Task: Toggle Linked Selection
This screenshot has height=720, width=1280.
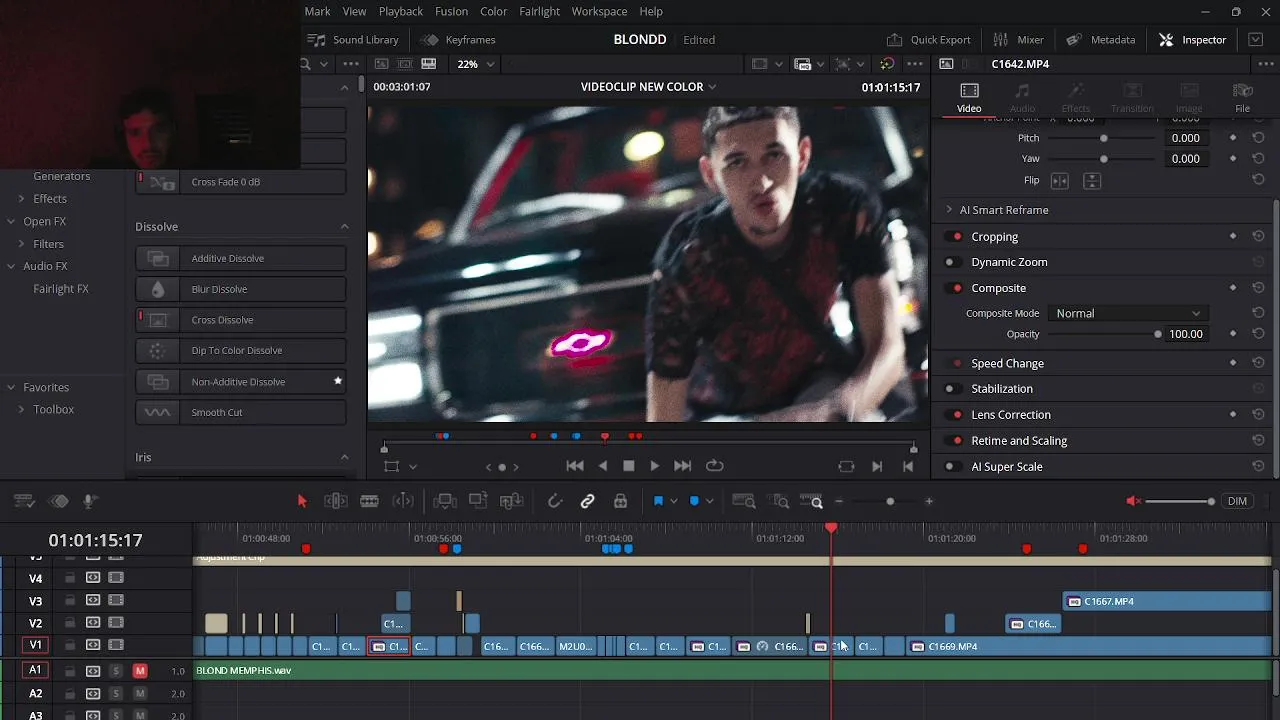Action: tap(588, 501)
